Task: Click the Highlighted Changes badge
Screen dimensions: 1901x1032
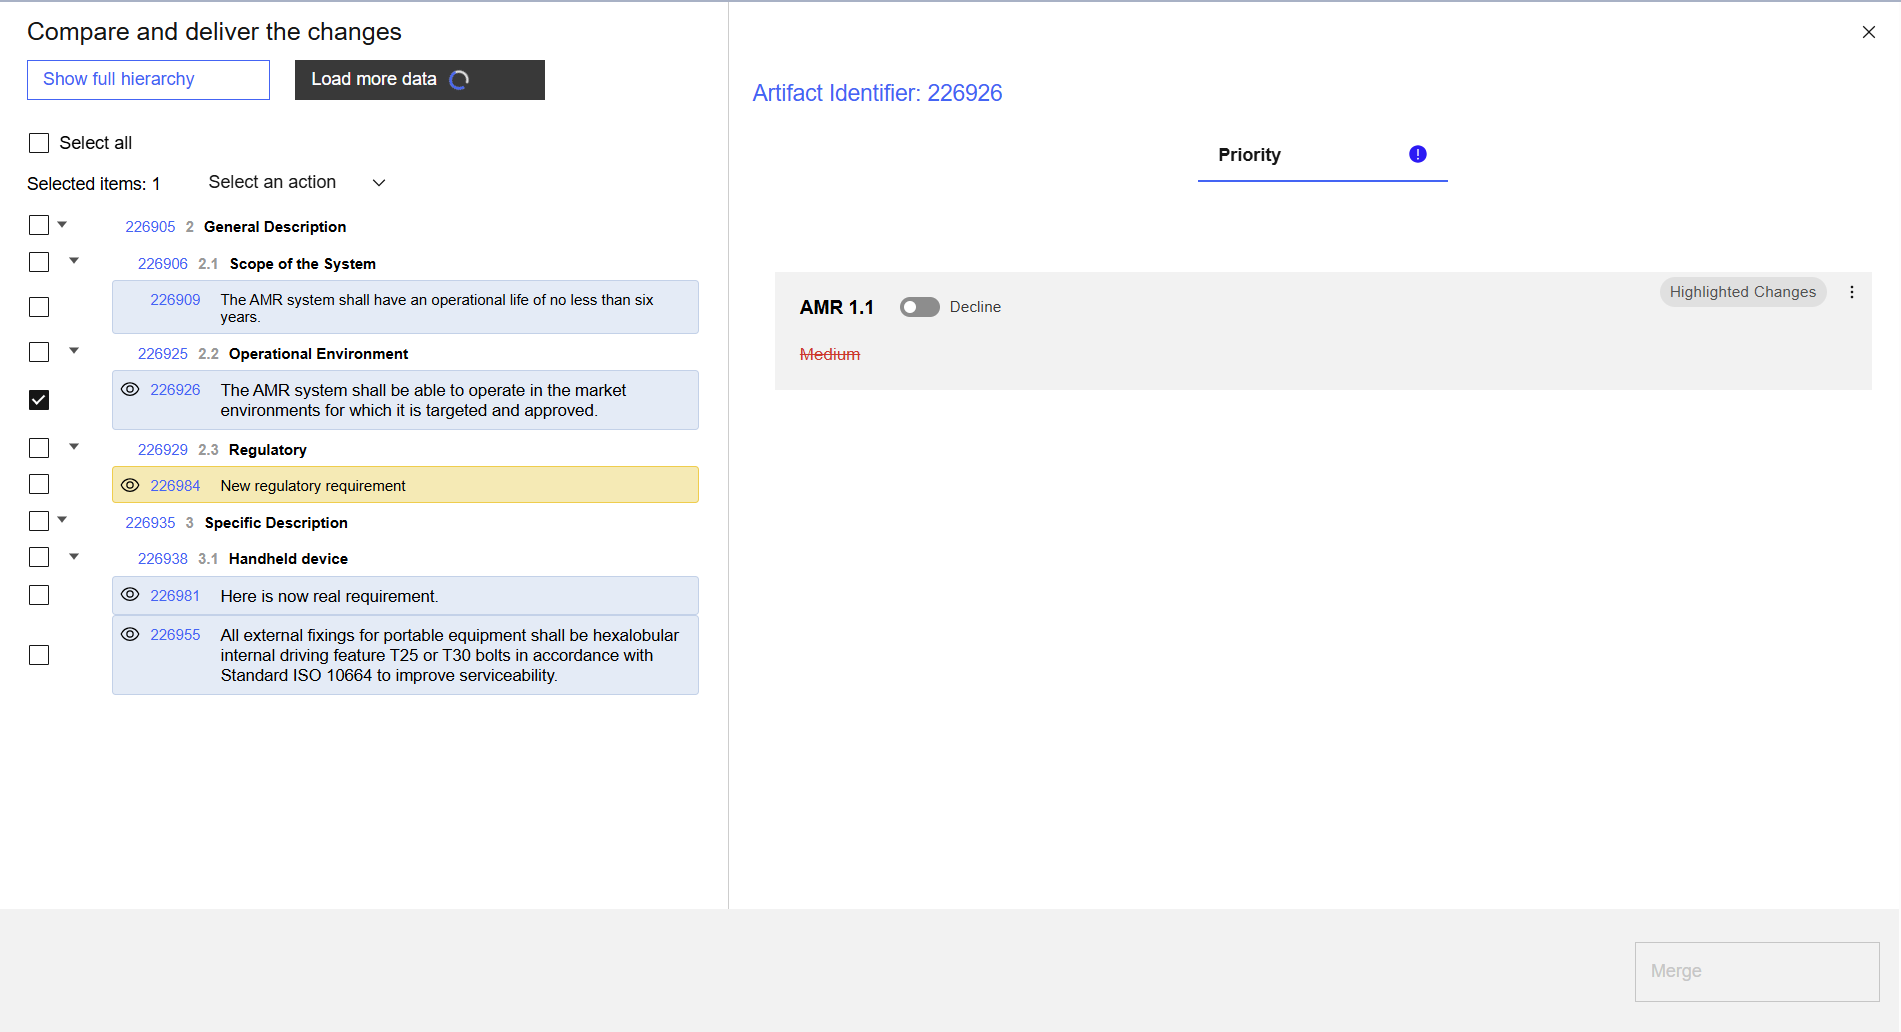Action: (x=1742, y=292)
